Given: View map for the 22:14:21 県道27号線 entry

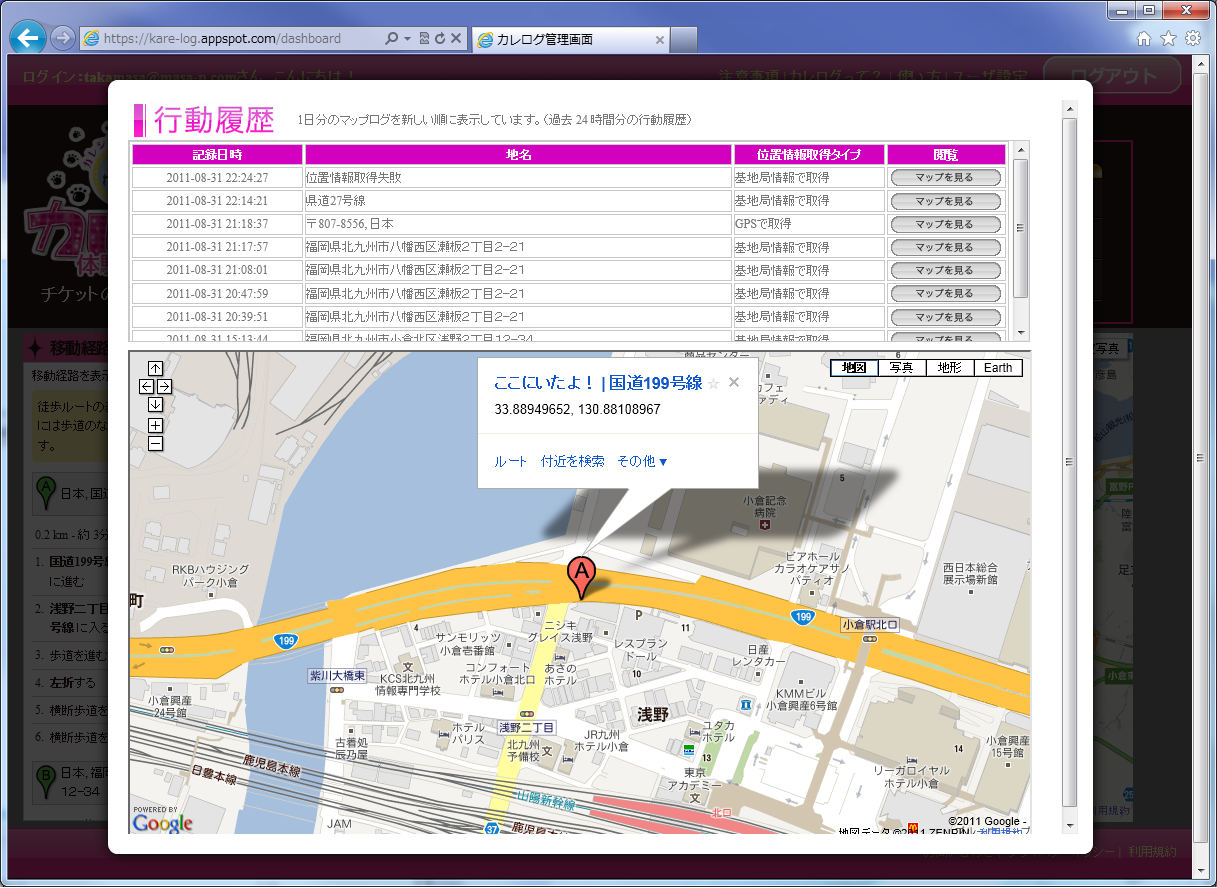Looking at the screenshot, I should tap(944, 201).
